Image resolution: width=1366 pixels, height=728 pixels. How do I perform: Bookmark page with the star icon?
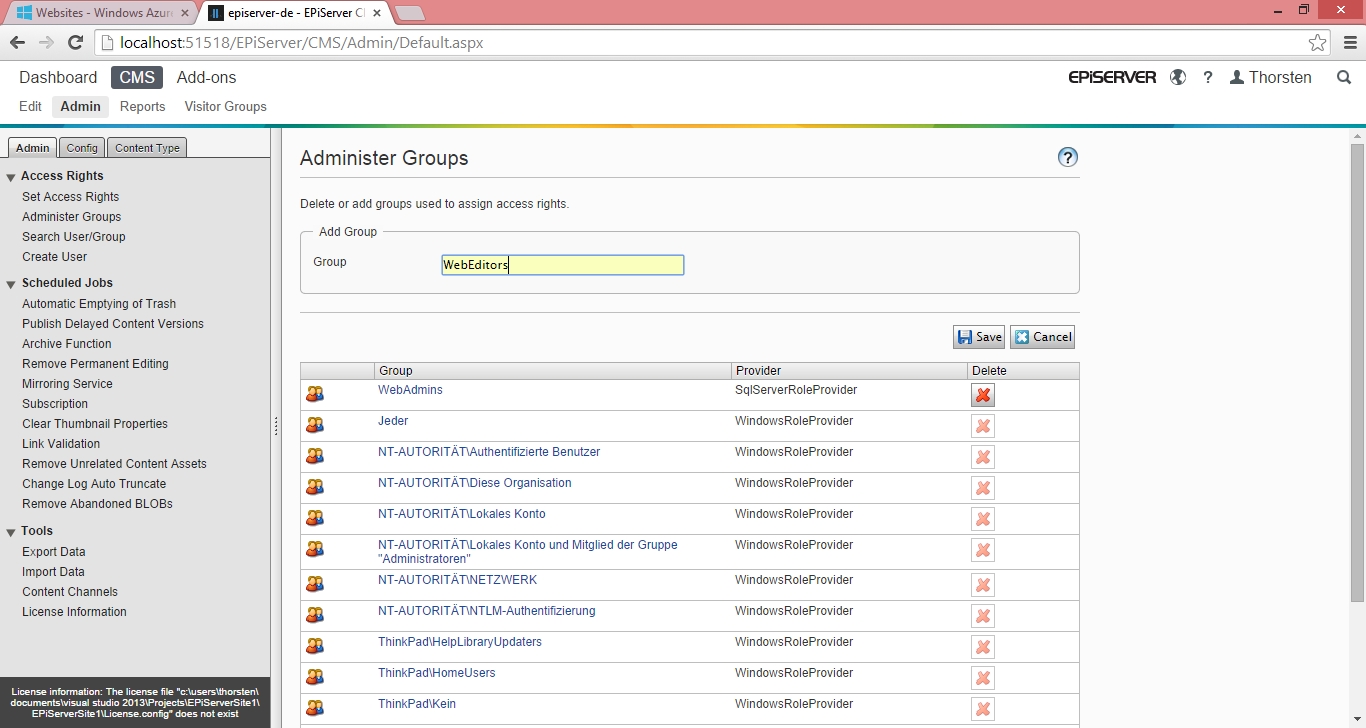coord(1317,43)
